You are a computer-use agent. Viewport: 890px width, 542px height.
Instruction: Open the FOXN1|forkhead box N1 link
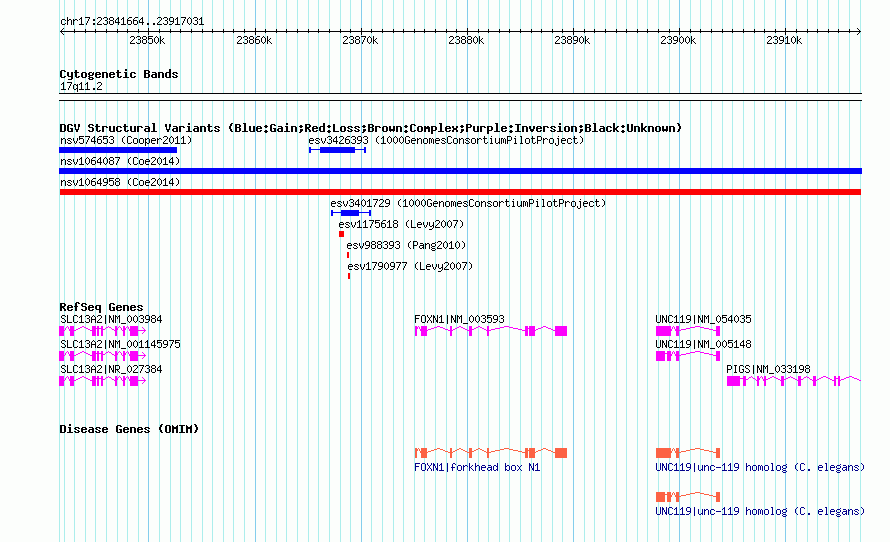(x=477, y=468)
